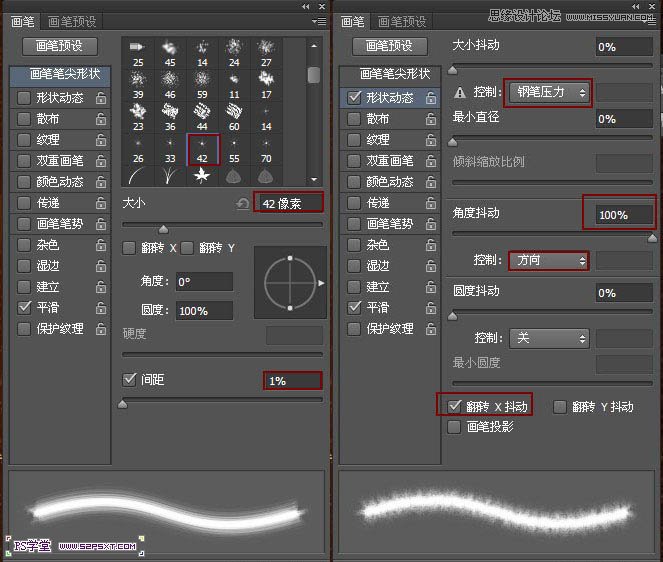The image size is (663, 562).
Task: Choose the size-36 brush tip
Action: coord(170,118)
